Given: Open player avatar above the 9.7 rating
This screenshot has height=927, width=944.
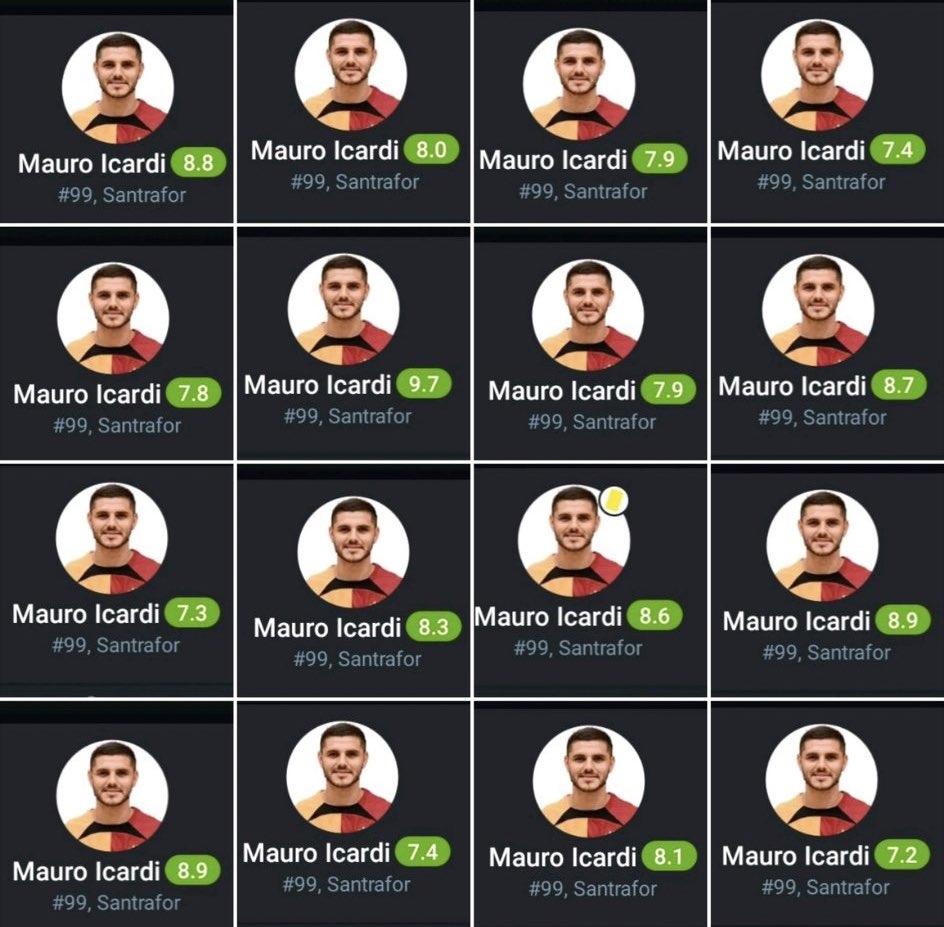Looking at the screenshot, I should pos(343,309).
